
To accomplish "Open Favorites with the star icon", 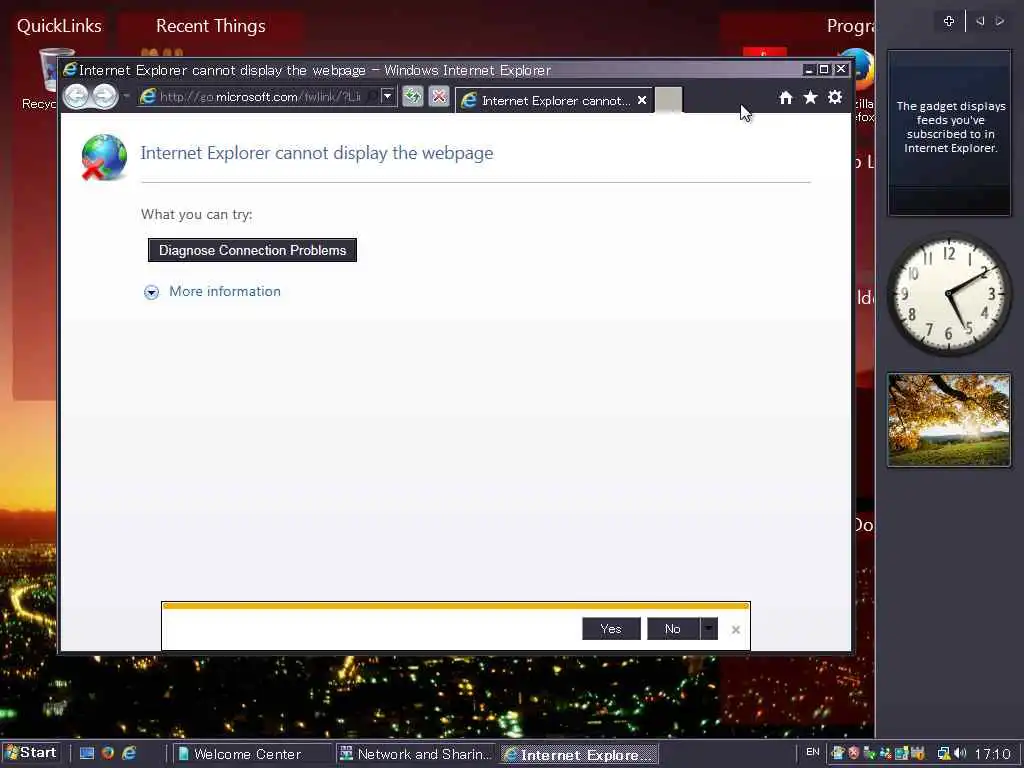I will 810,97.
